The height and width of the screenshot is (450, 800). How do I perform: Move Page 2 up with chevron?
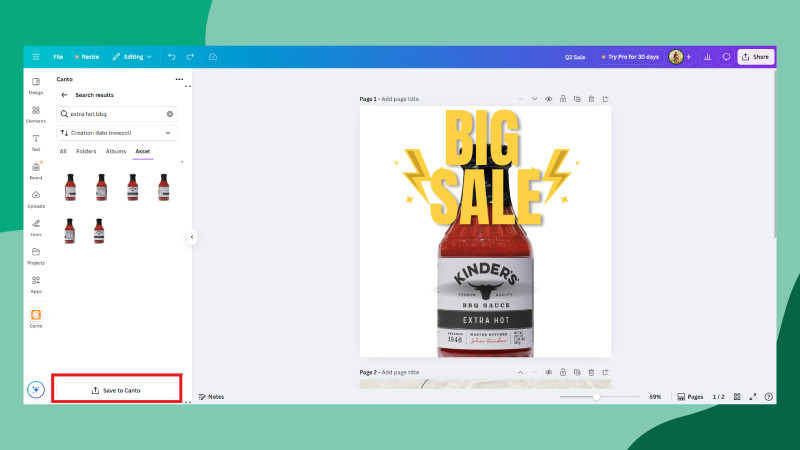coord(520,372)
